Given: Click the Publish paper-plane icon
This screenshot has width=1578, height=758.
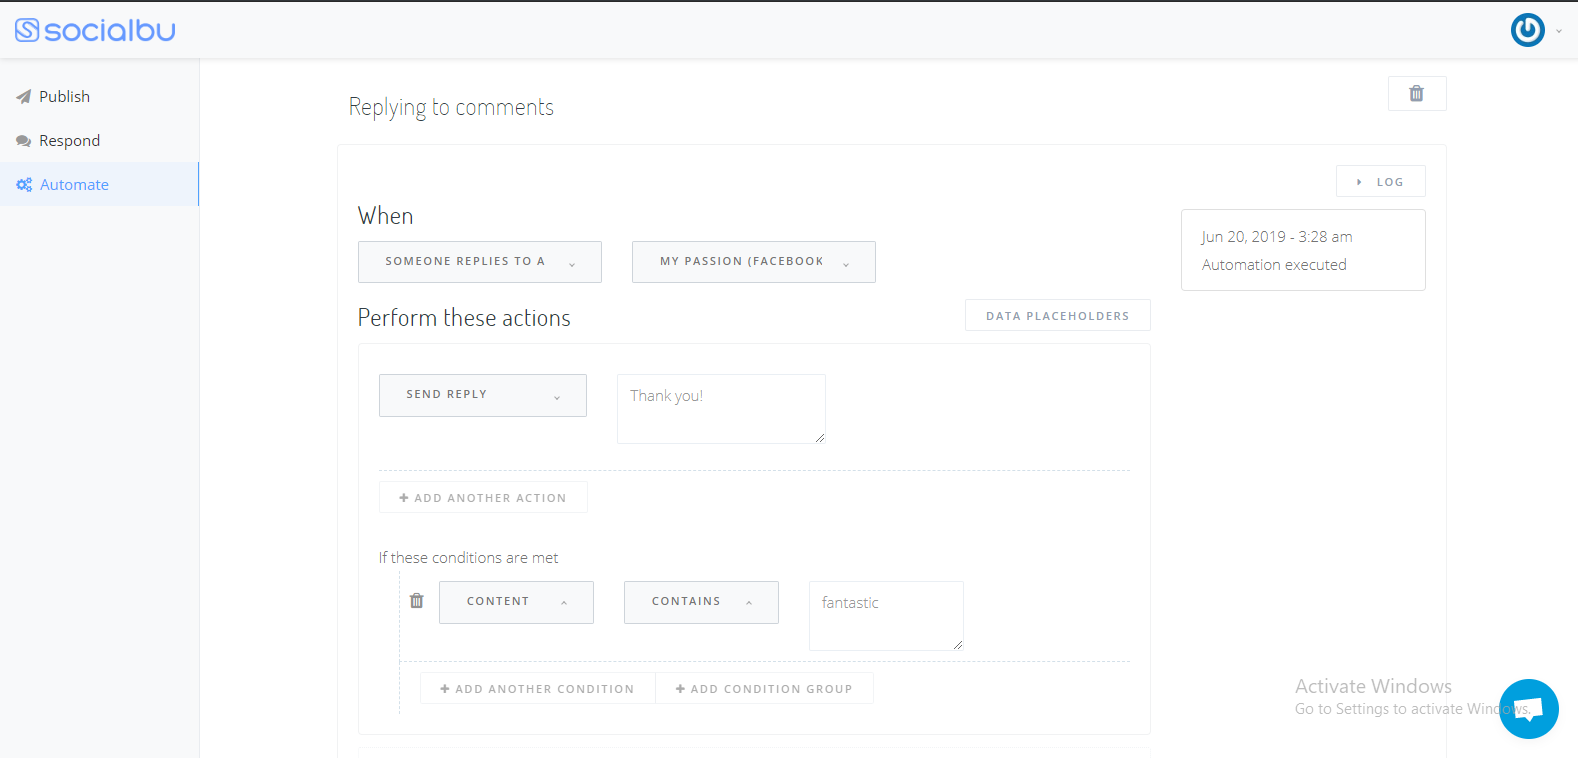Looking at the screenshot, I should click(x=23, y=97).
